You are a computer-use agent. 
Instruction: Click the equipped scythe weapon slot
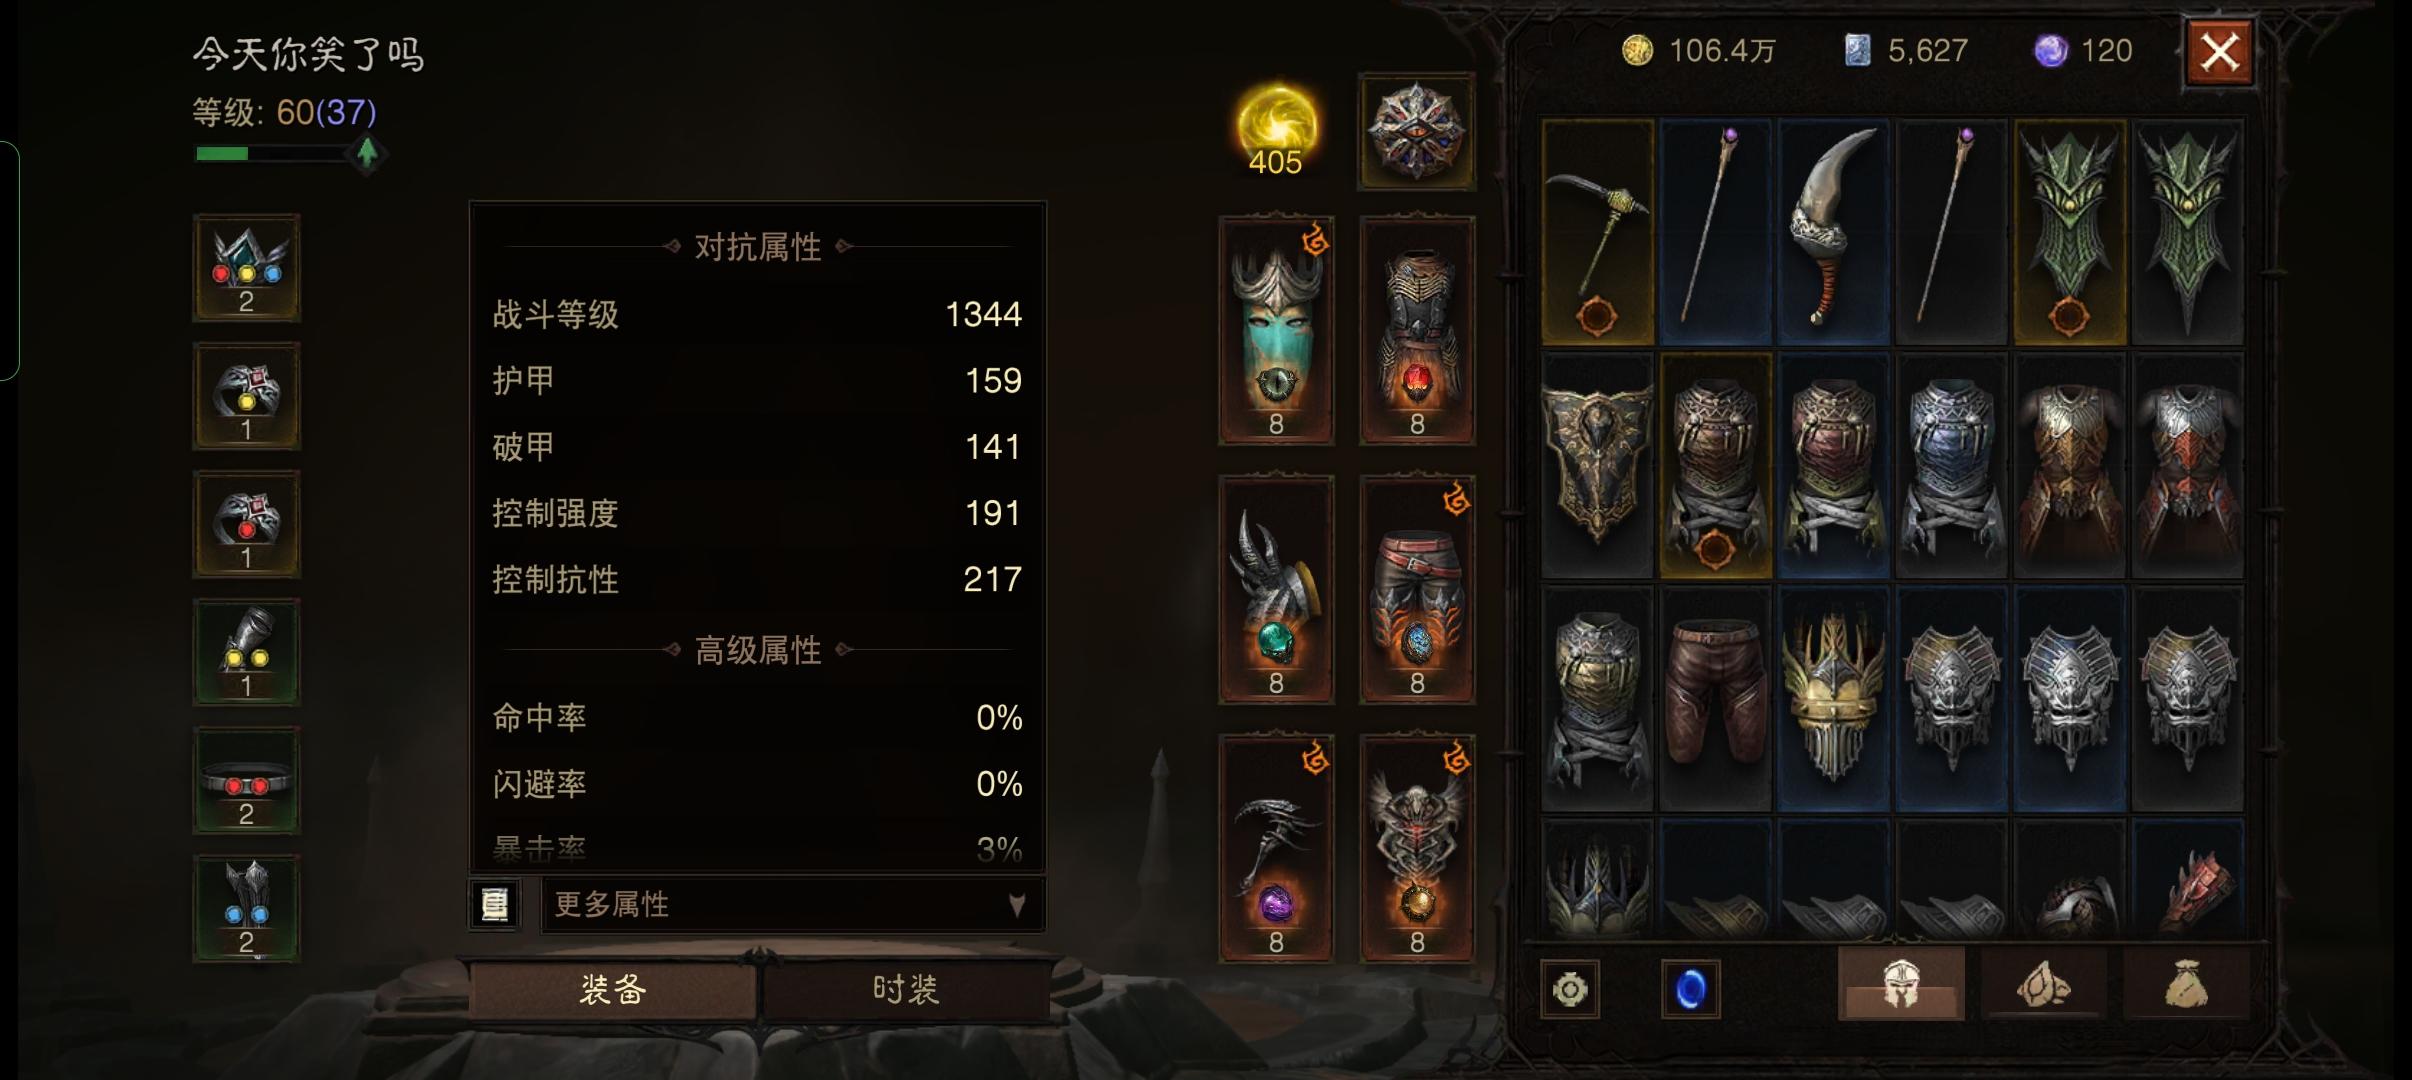click(1276, 849)
